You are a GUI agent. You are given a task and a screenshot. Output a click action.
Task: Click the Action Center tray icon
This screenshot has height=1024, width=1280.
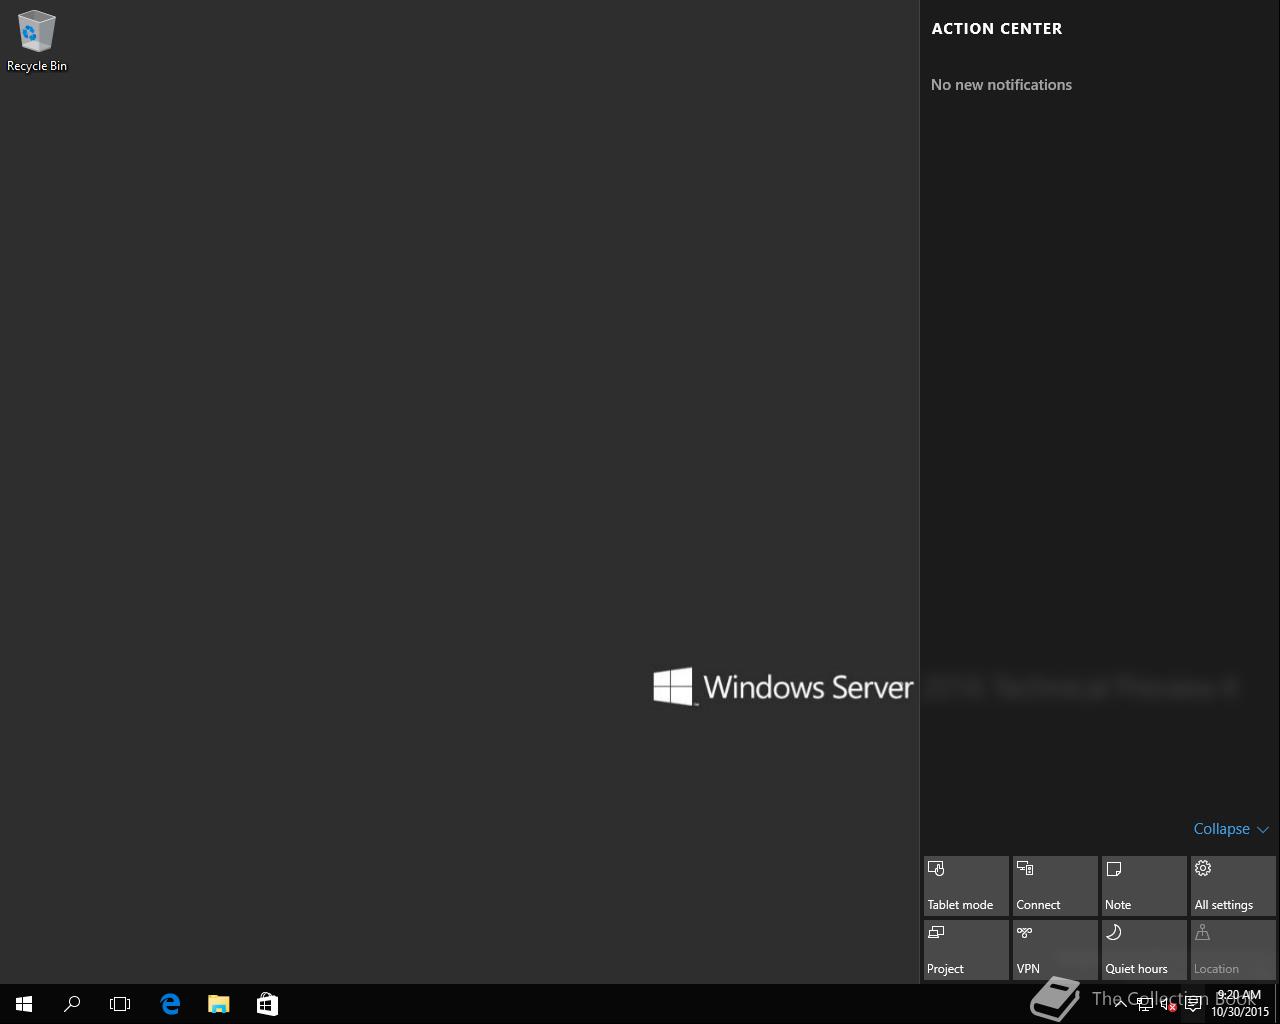[x=1193, y=1004]
